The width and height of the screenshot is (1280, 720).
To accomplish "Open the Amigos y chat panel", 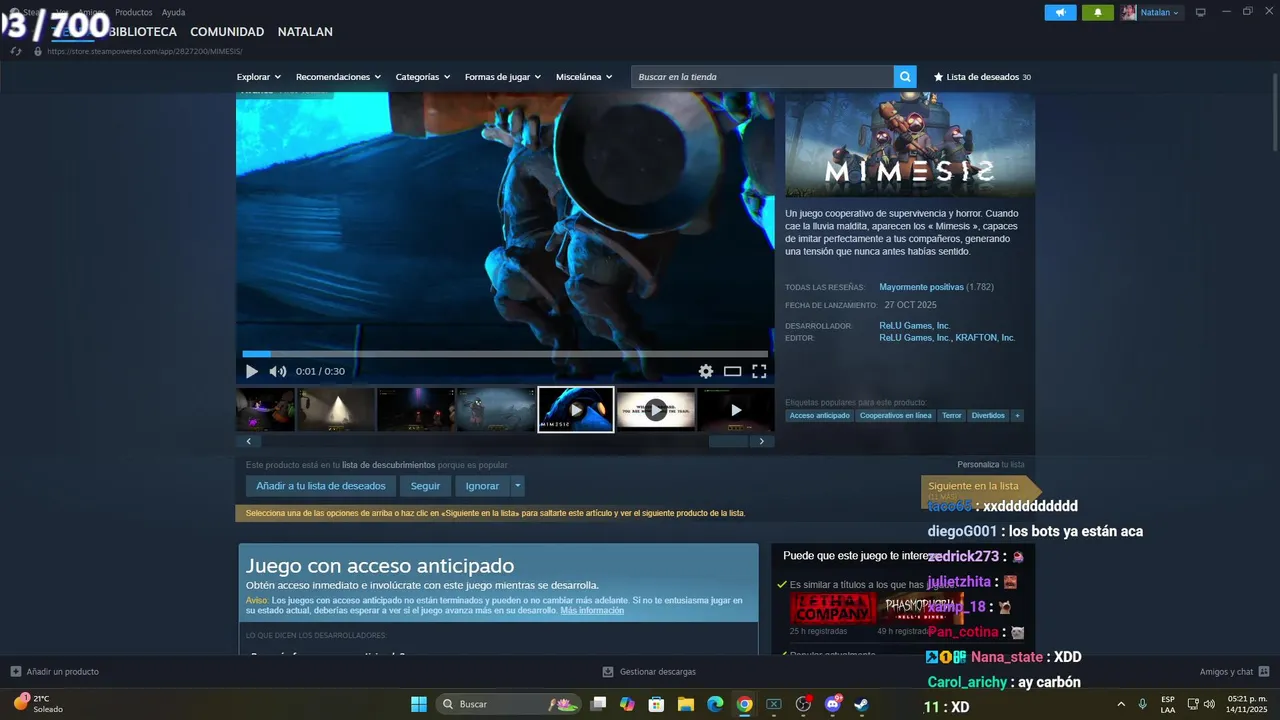I will tap(1234, 672).
